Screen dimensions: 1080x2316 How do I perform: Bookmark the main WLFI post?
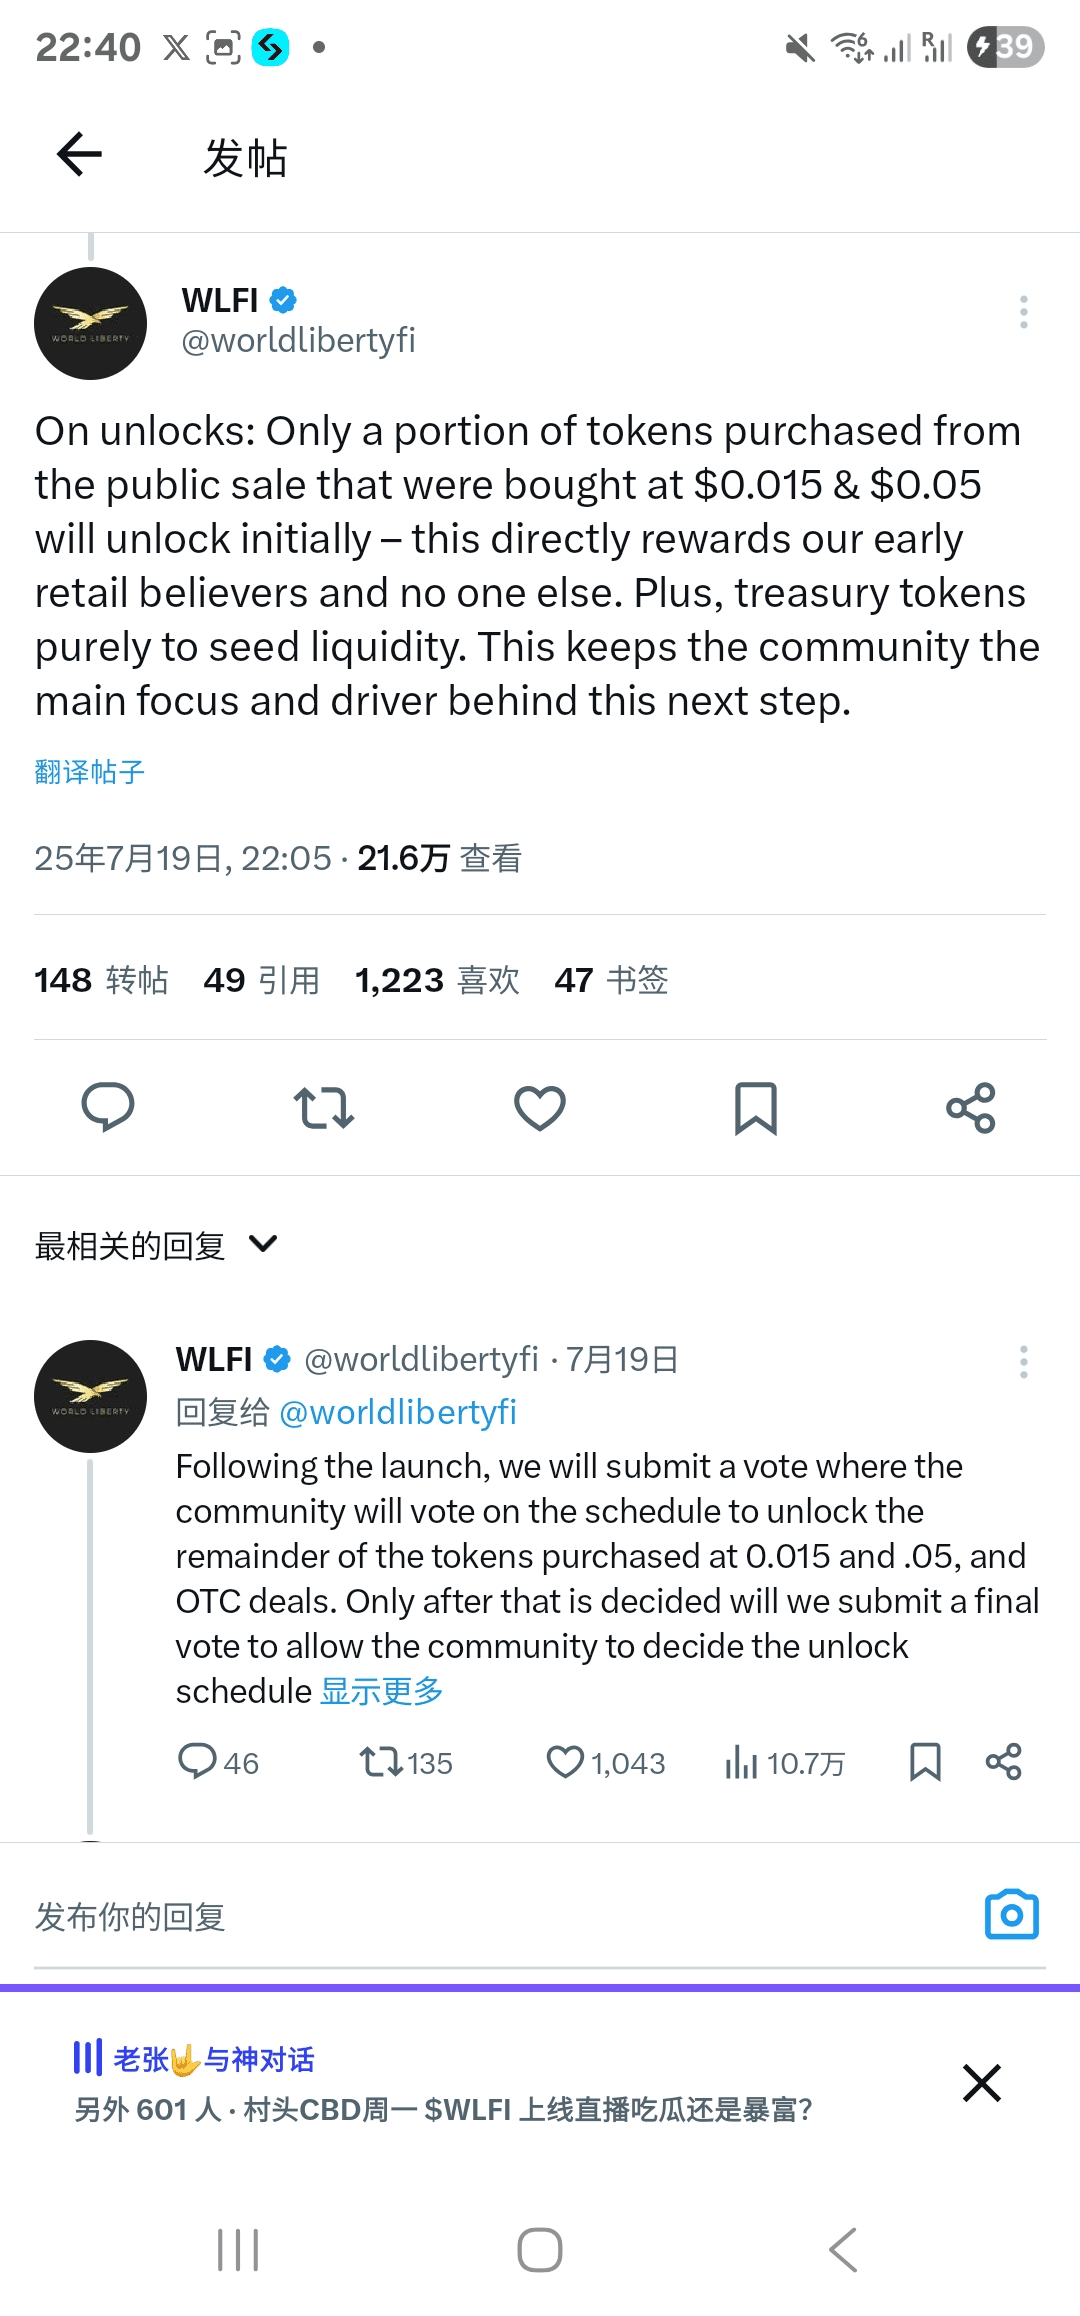[756, 1108]
